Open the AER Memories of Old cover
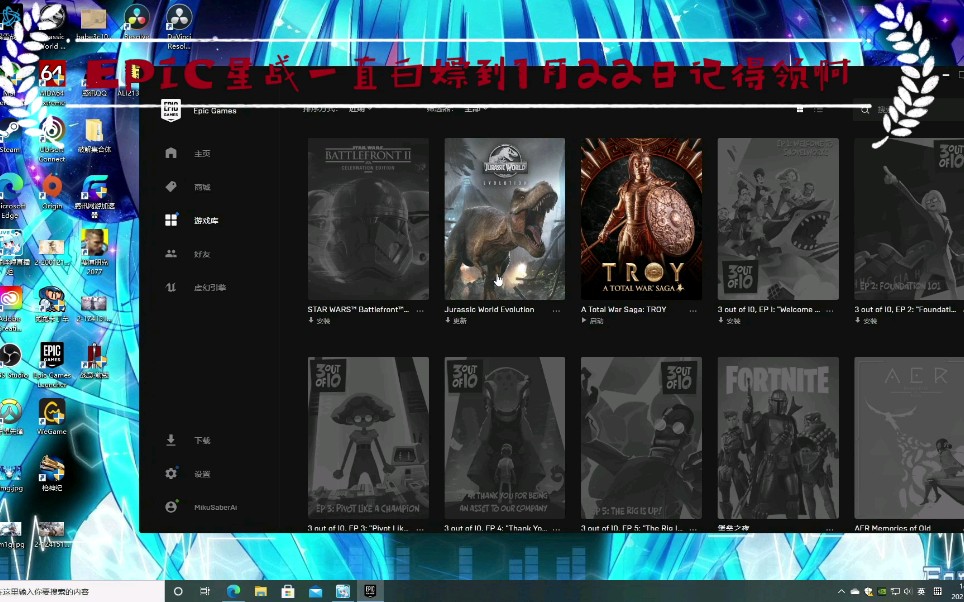 pyautogui.click(x=909, y=438)
